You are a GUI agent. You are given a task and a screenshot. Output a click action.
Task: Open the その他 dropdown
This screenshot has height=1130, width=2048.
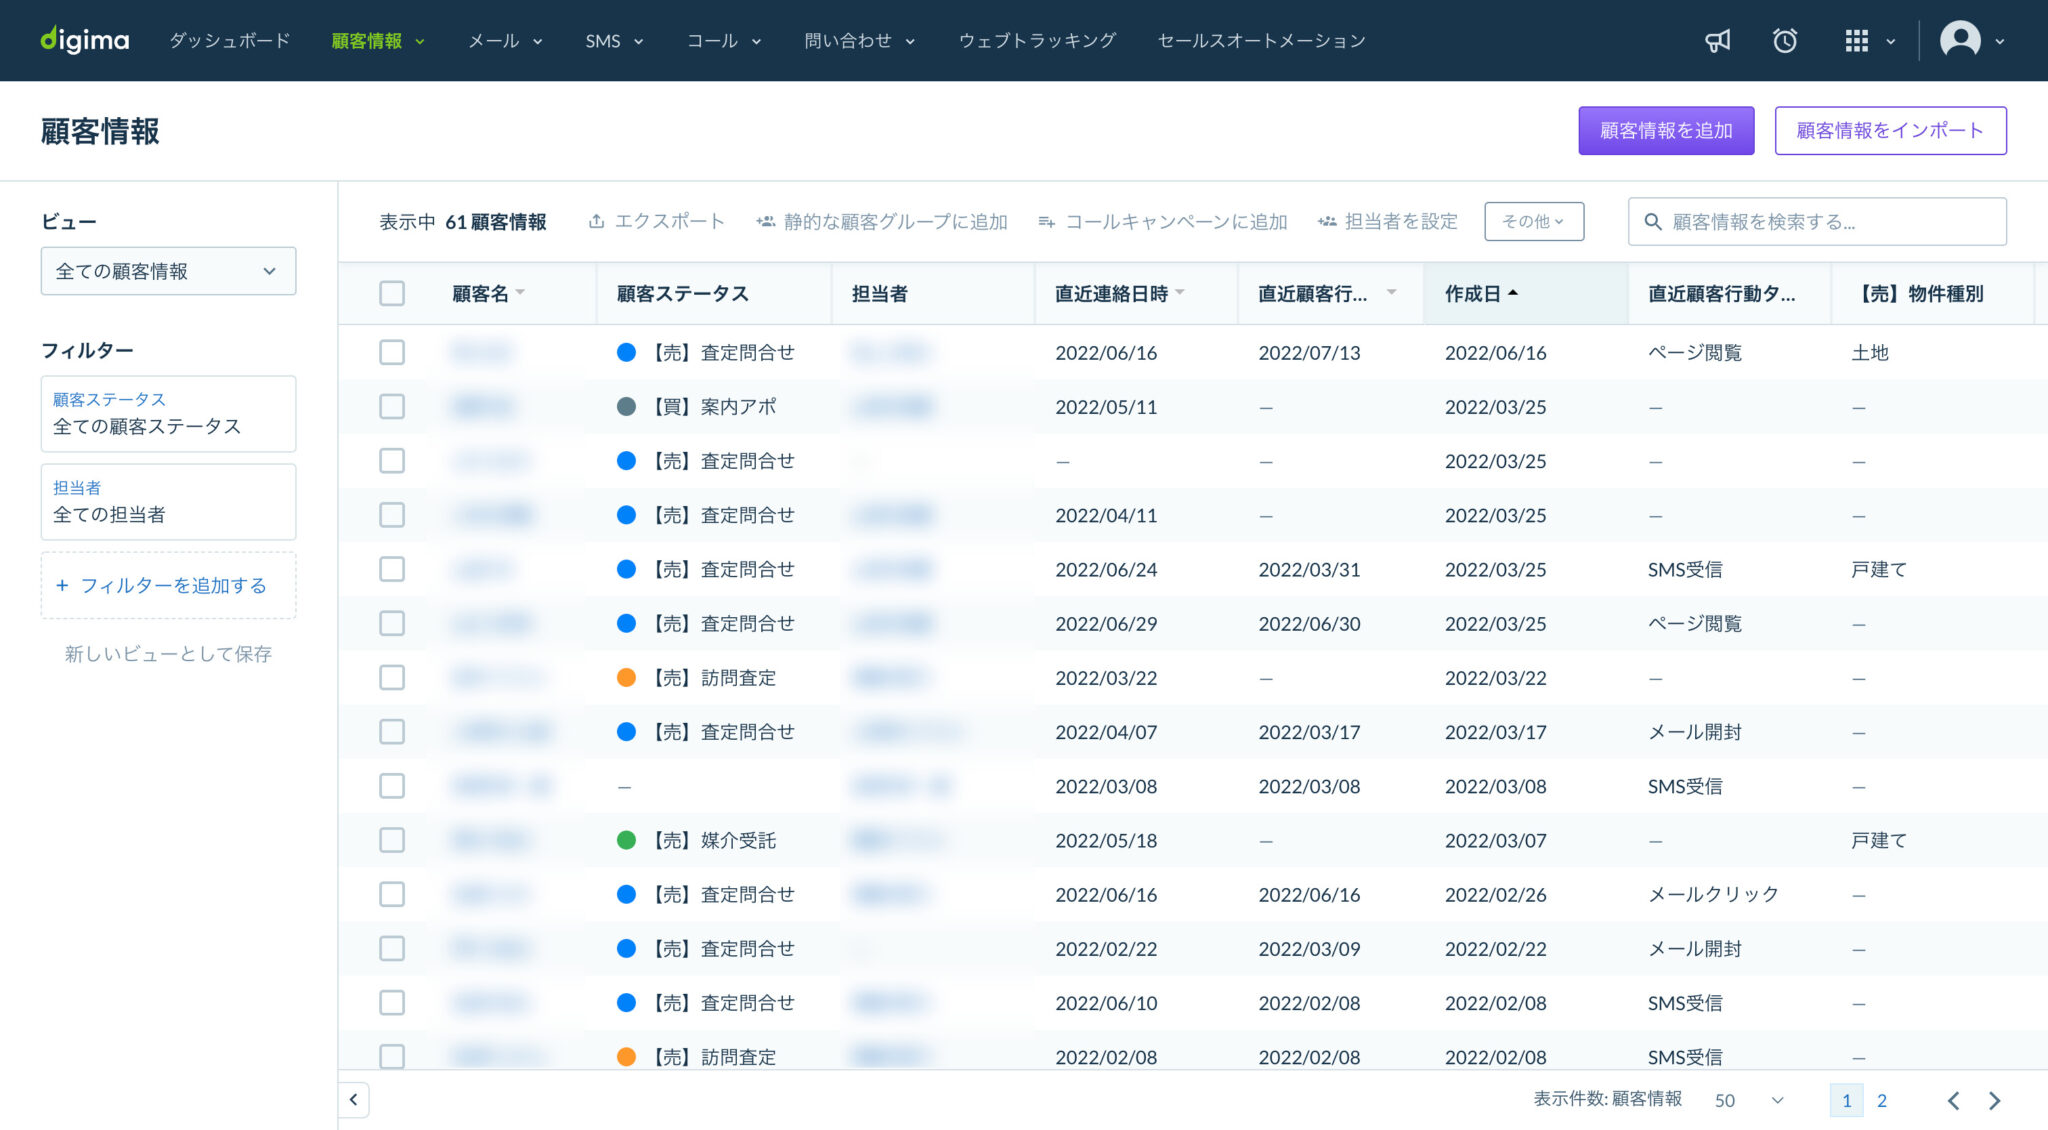pyautogui.click(x=1533, y=221)
